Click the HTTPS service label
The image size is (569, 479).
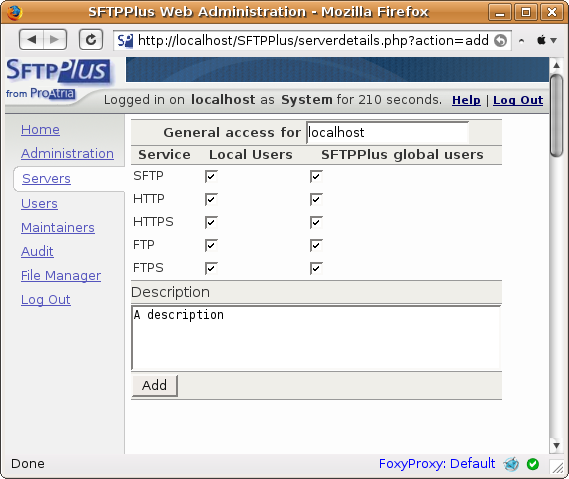click(x=153, y=222)
